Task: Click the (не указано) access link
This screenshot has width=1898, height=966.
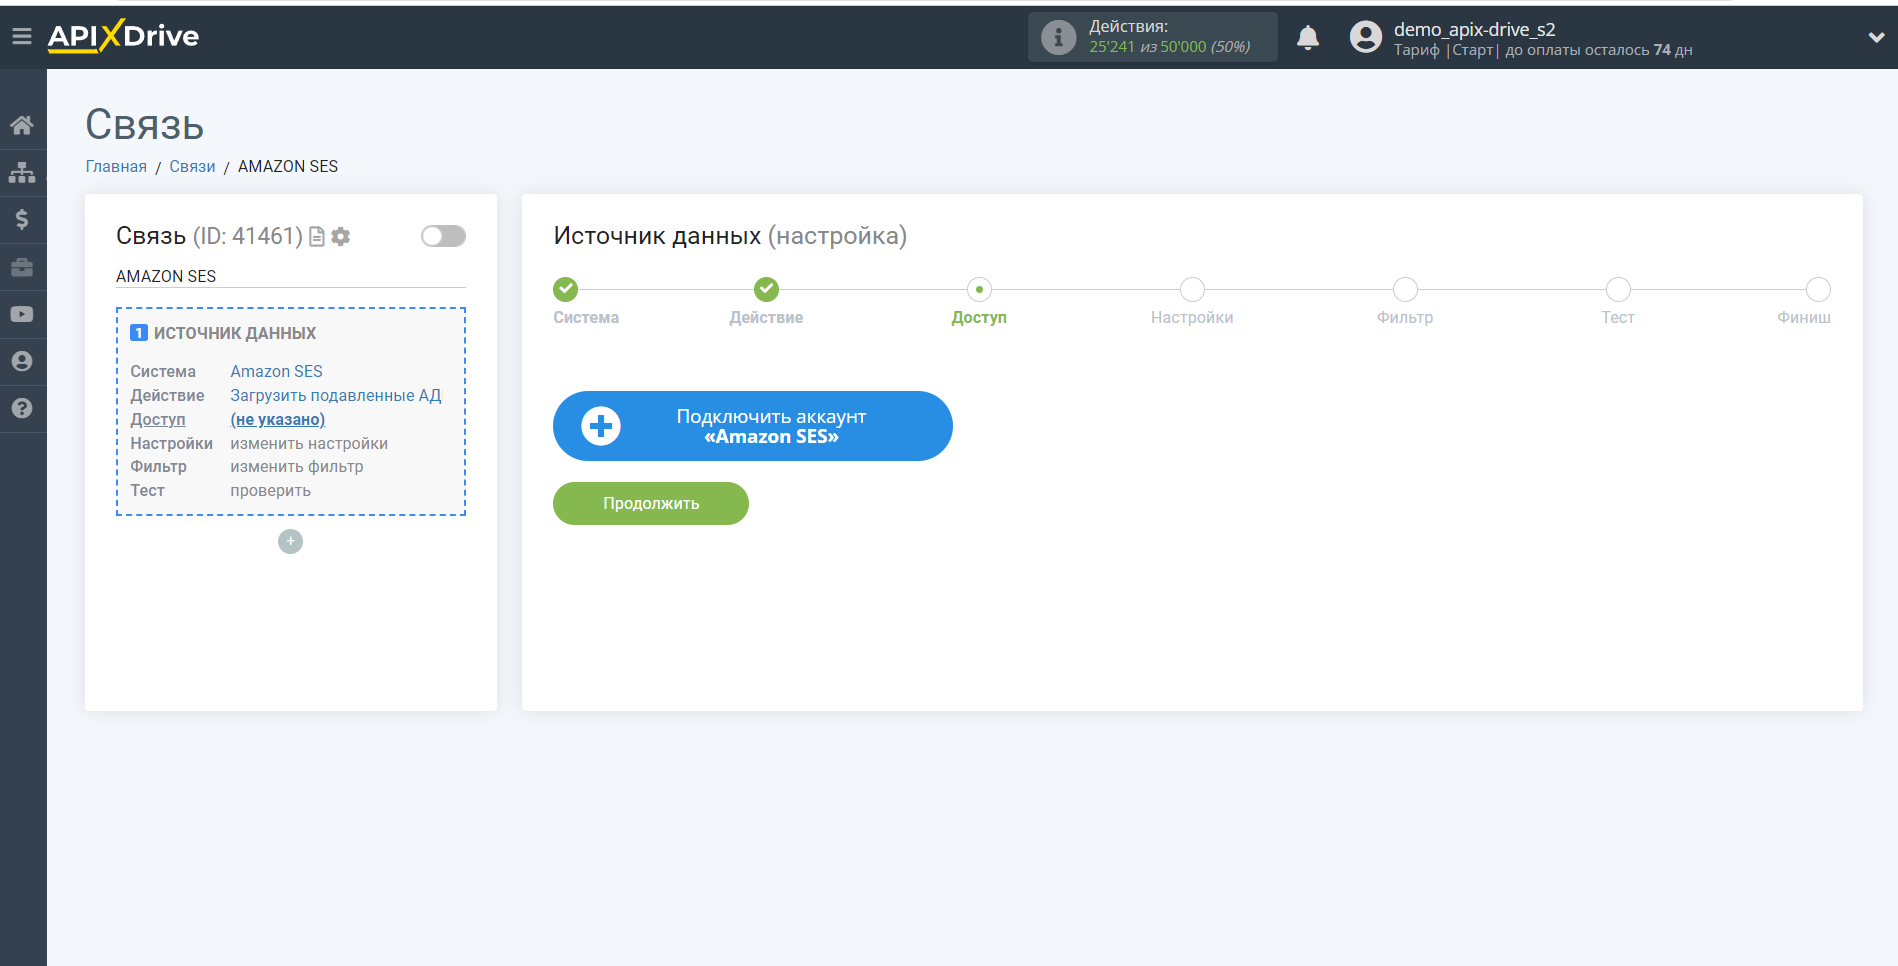Action: coord(278,419)
